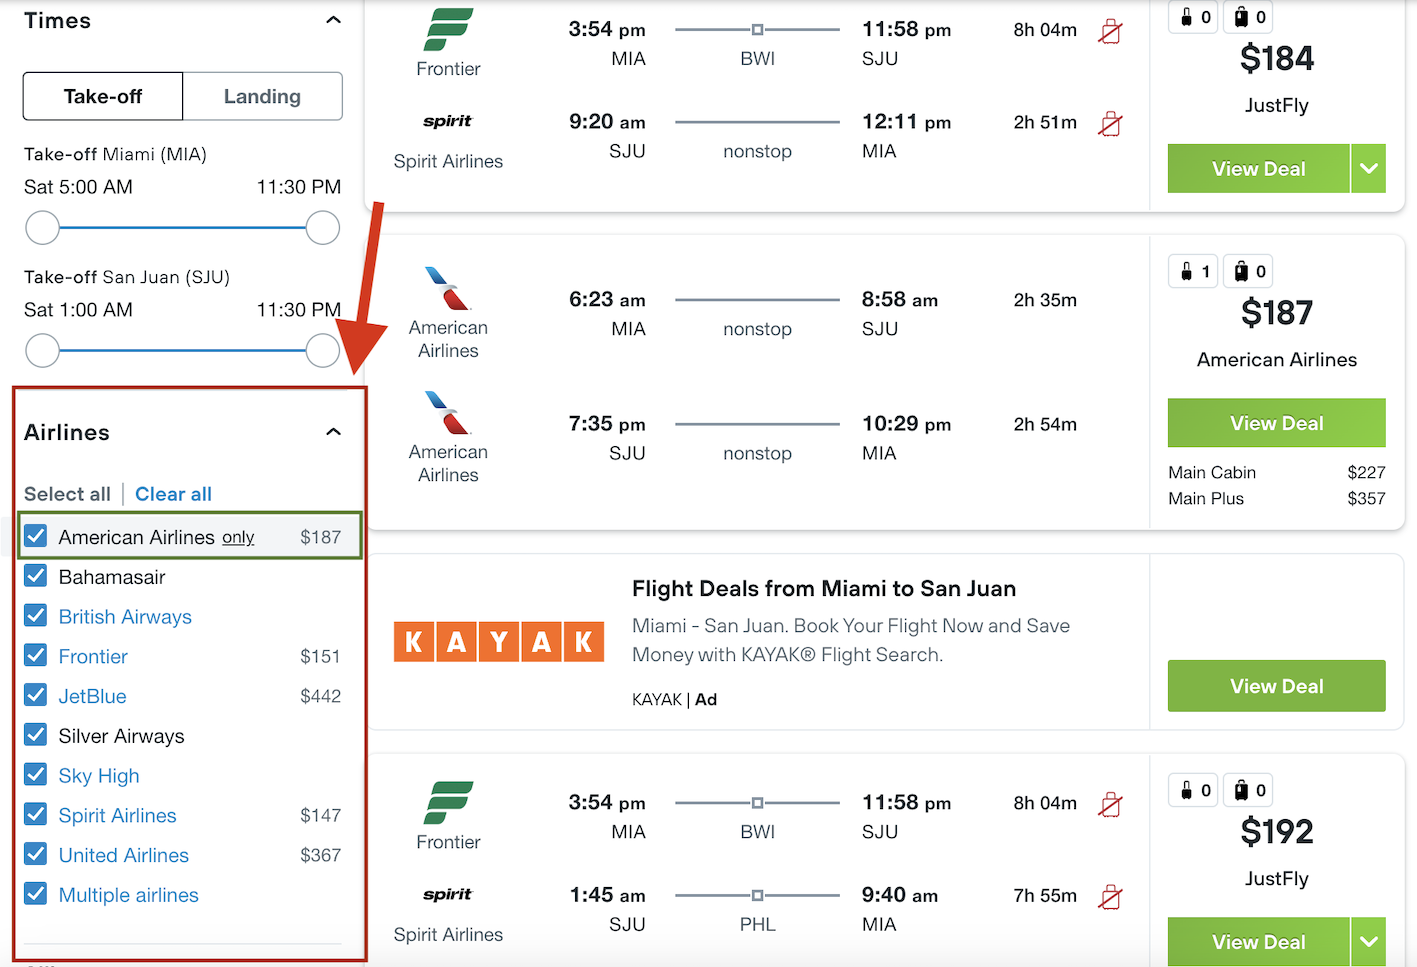
Task: Collapse the Times filter section
Action: click(334, 20)
